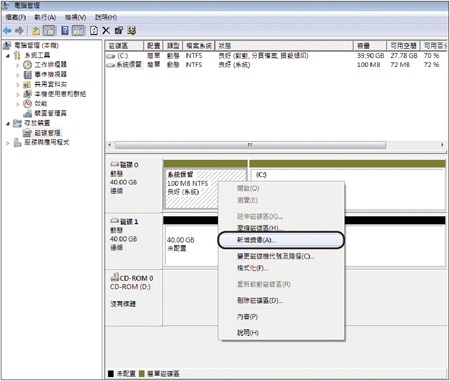Choose 刪除磁碟區(D)... from the context menu
450x381 pixels.
pos(281,300)
